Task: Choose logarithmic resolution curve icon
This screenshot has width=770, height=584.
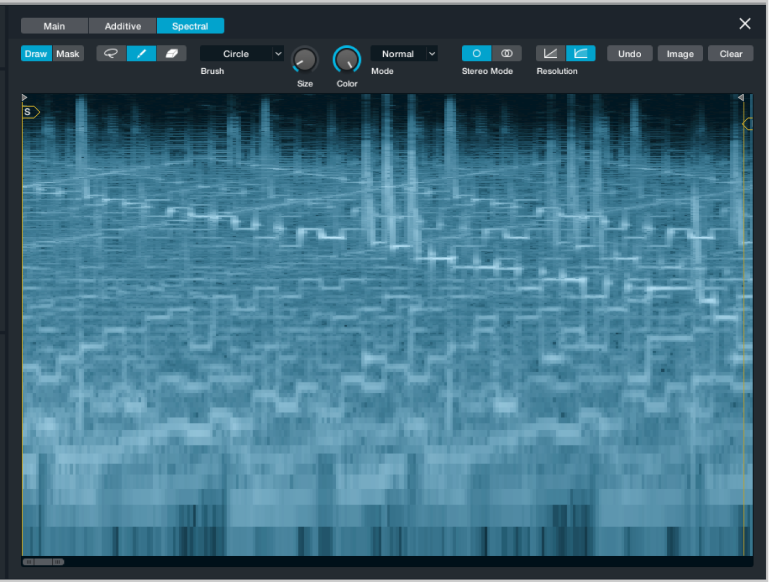Action: point(581,54)
